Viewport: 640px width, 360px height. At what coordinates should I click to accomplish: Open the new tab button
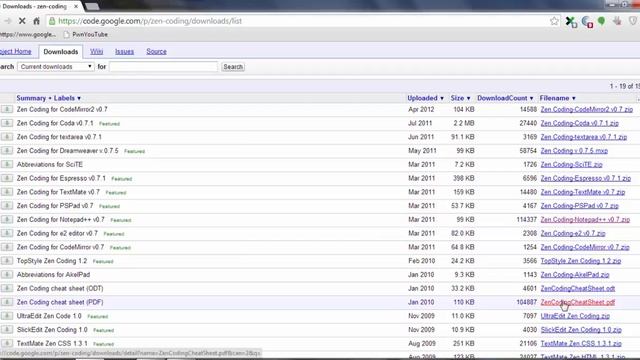point(92,6)
